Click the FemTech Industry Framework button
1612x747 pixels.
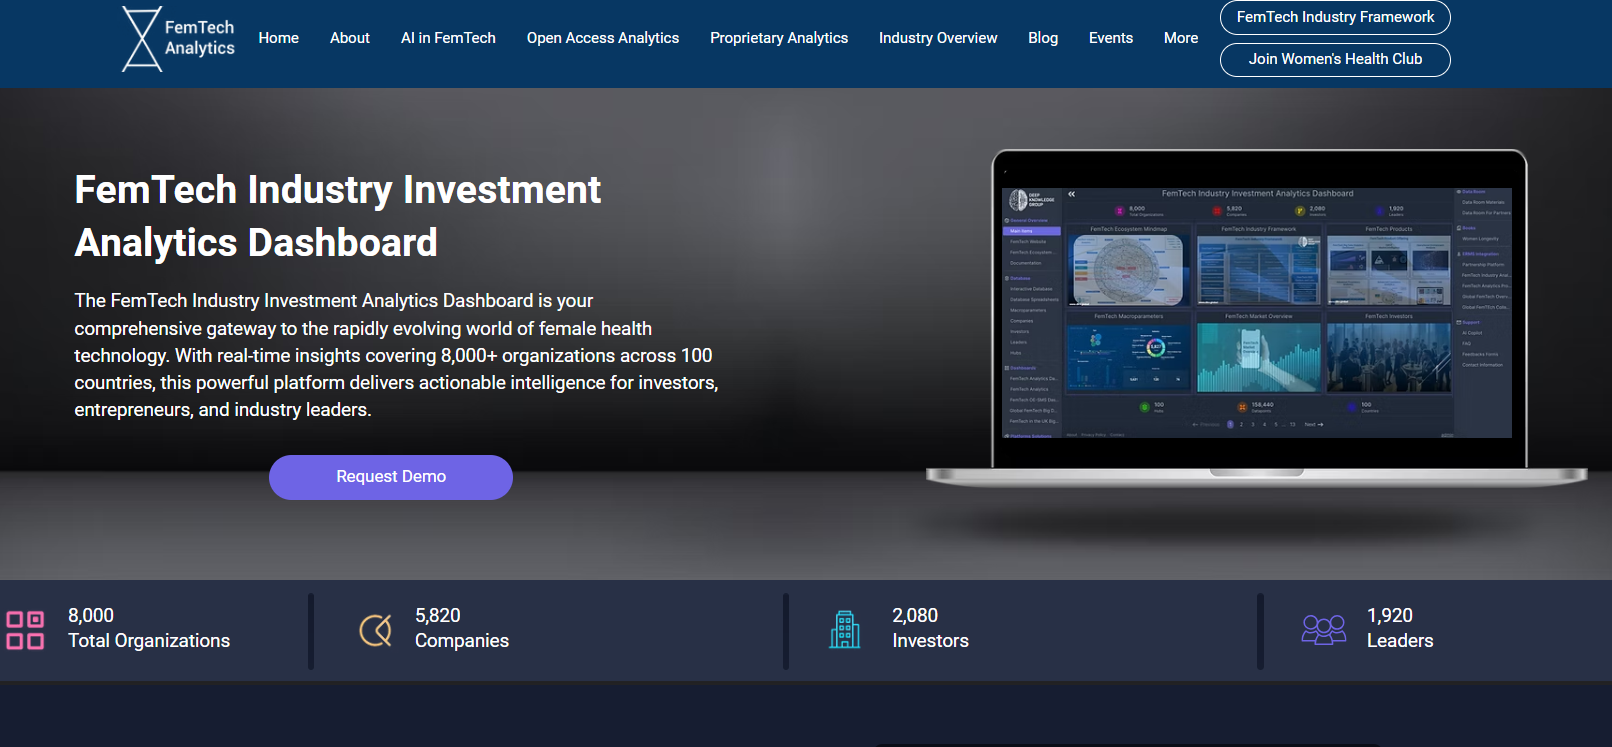click(x=1334, y=17)
